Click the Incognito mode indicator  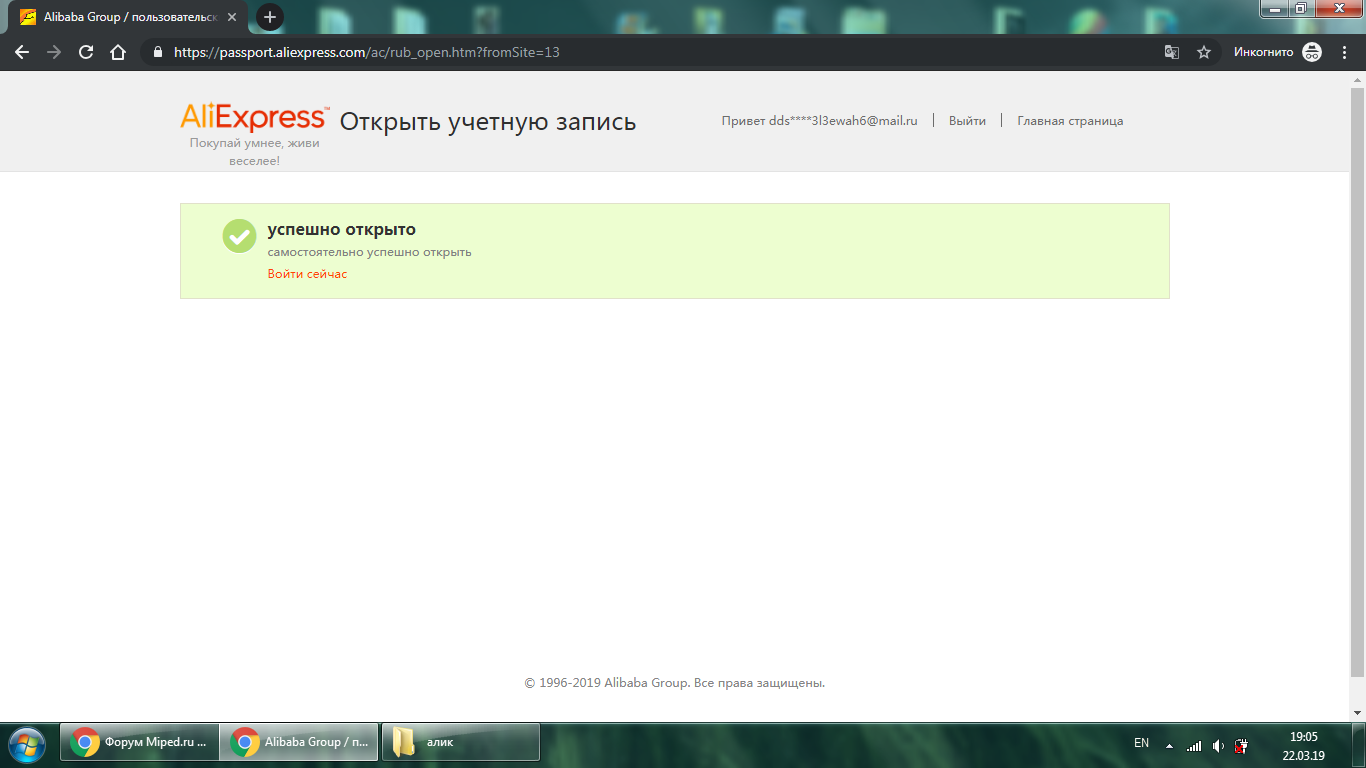point(1278,52)
